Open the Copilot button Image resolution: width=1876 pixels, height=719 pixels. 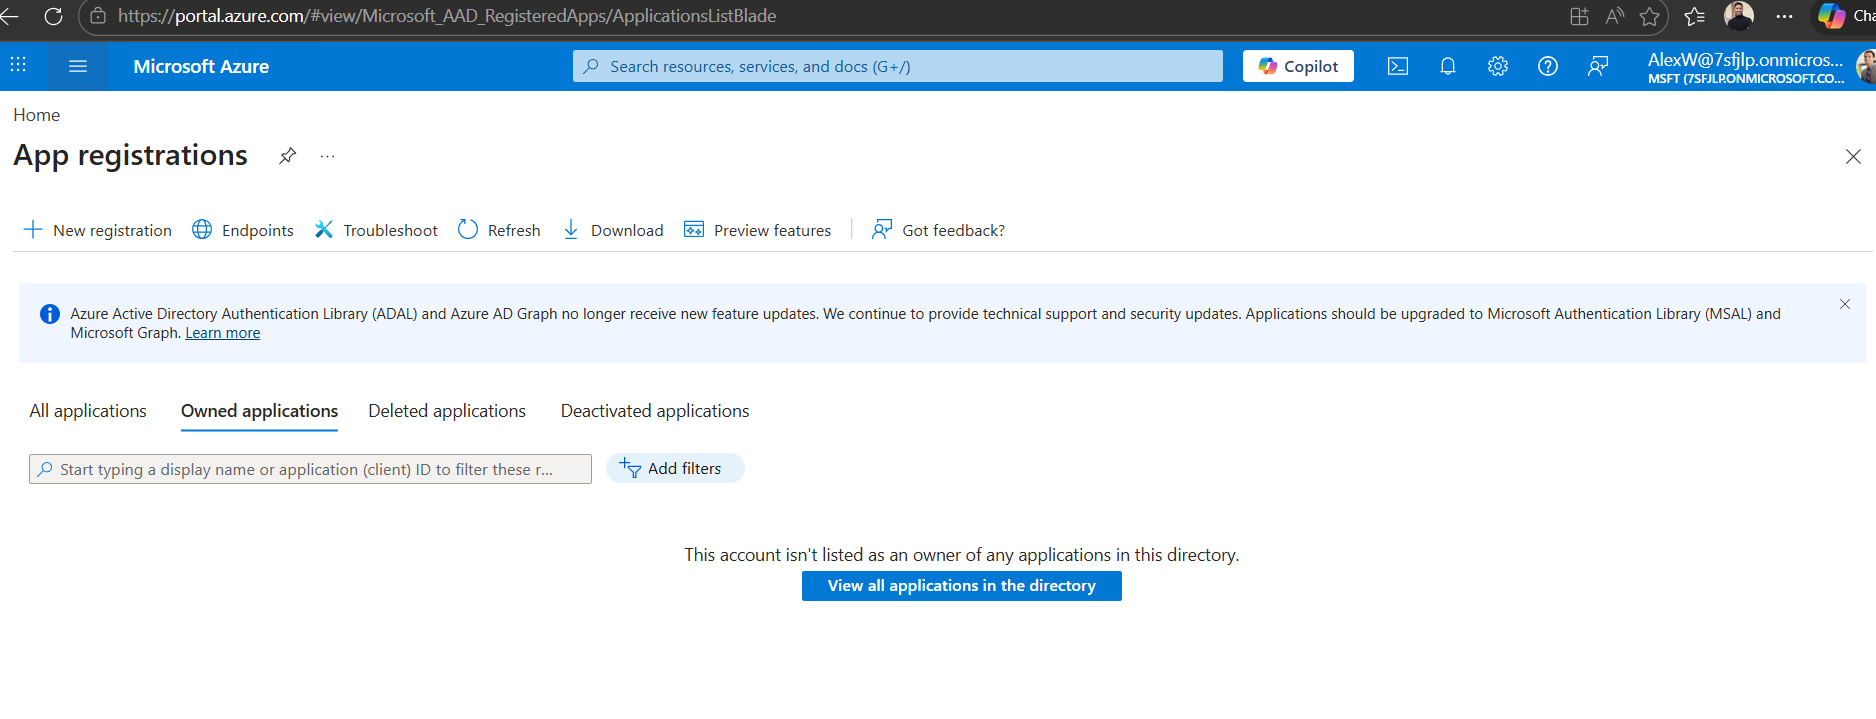point(1298,66)
